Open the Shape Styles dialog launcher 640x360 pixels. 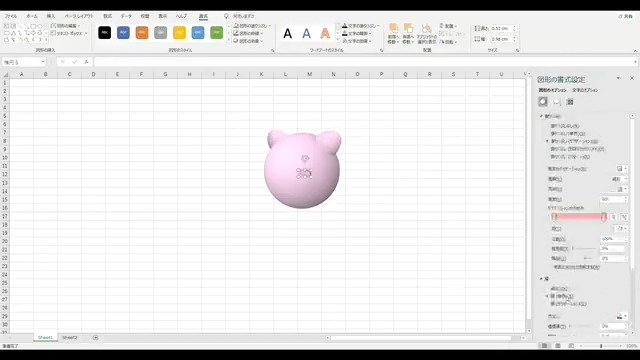click(273, 51)
